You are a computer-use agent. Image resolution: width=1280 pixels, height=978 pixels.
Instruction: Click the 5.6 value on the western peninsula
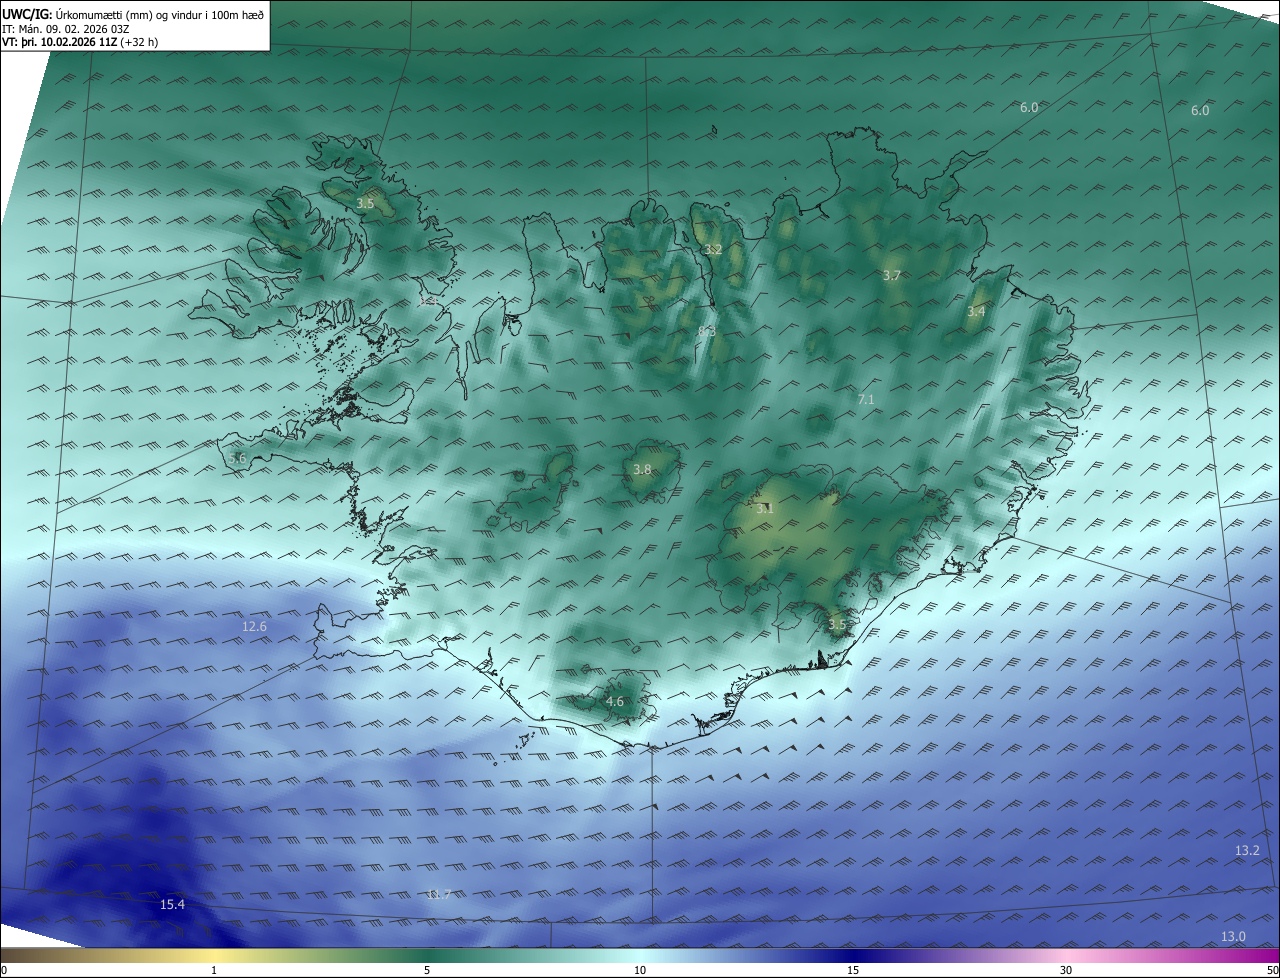(237, 457)
